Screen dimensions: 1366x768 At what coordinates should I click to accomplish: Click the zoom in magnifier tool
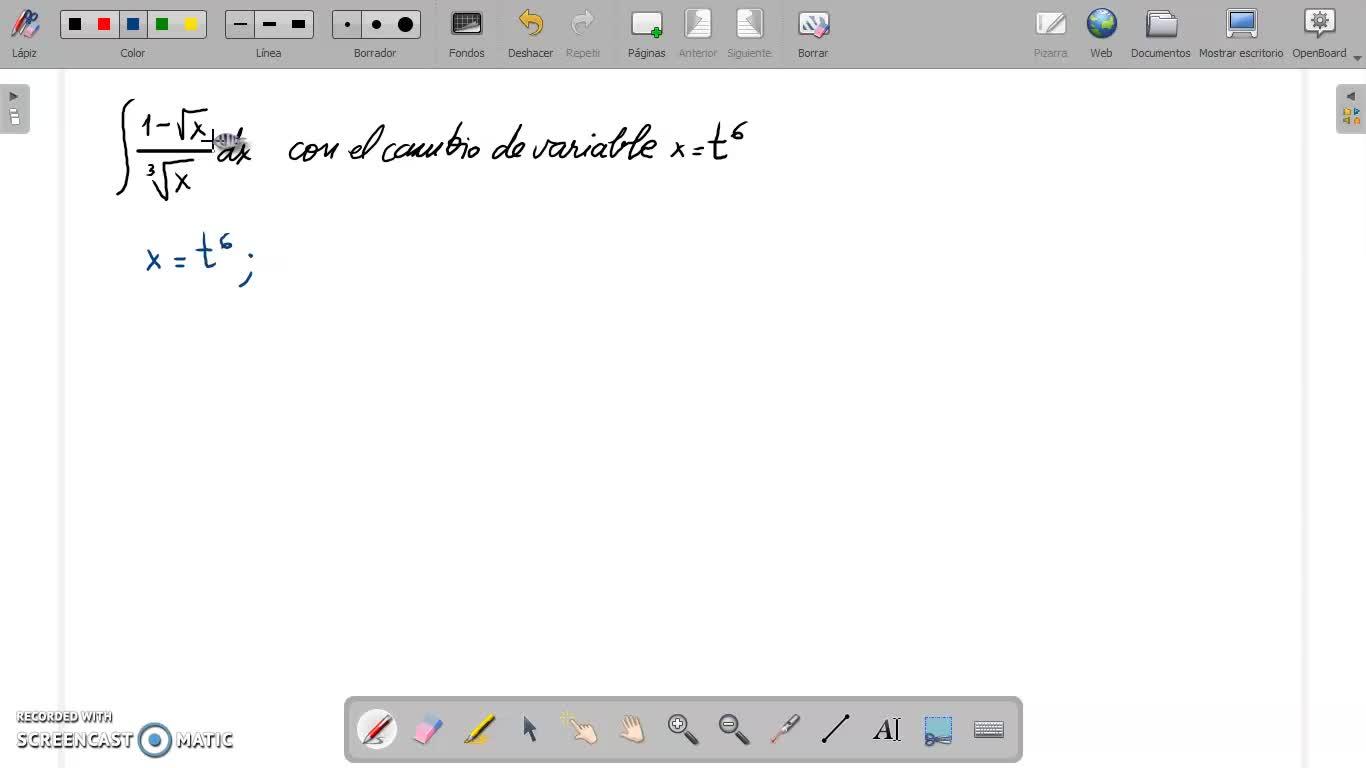click(x=683, y=729)
